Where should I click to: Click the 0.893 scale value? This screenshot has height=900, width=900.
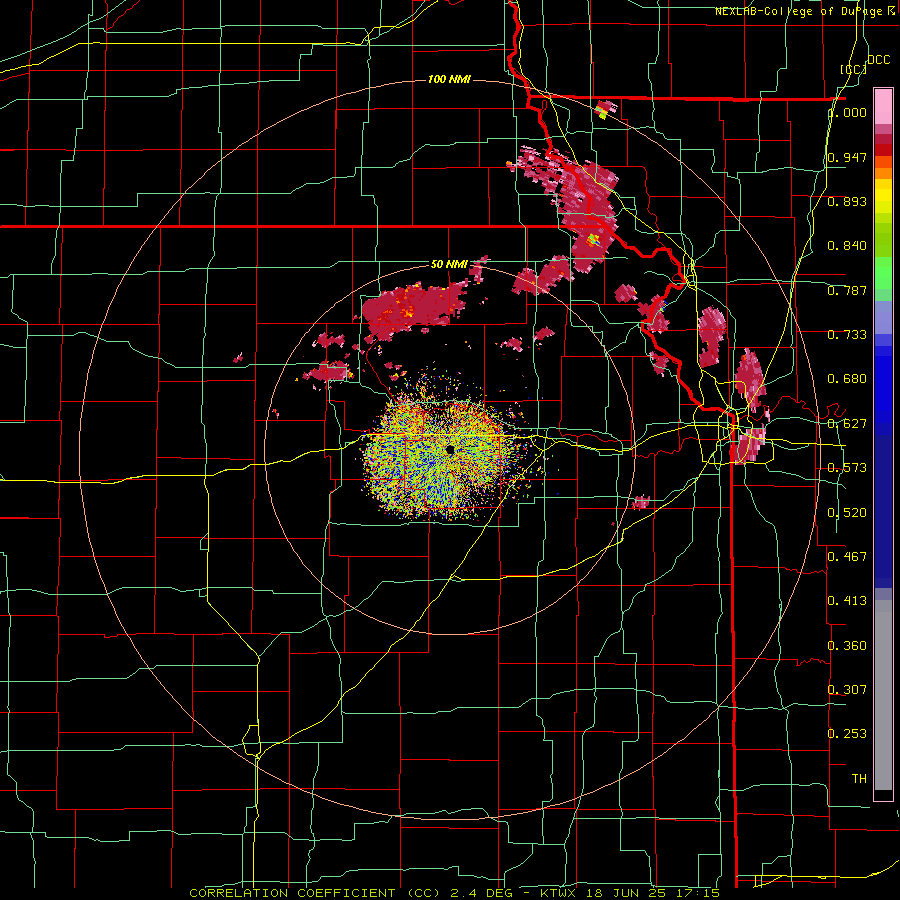pos(847,201)
